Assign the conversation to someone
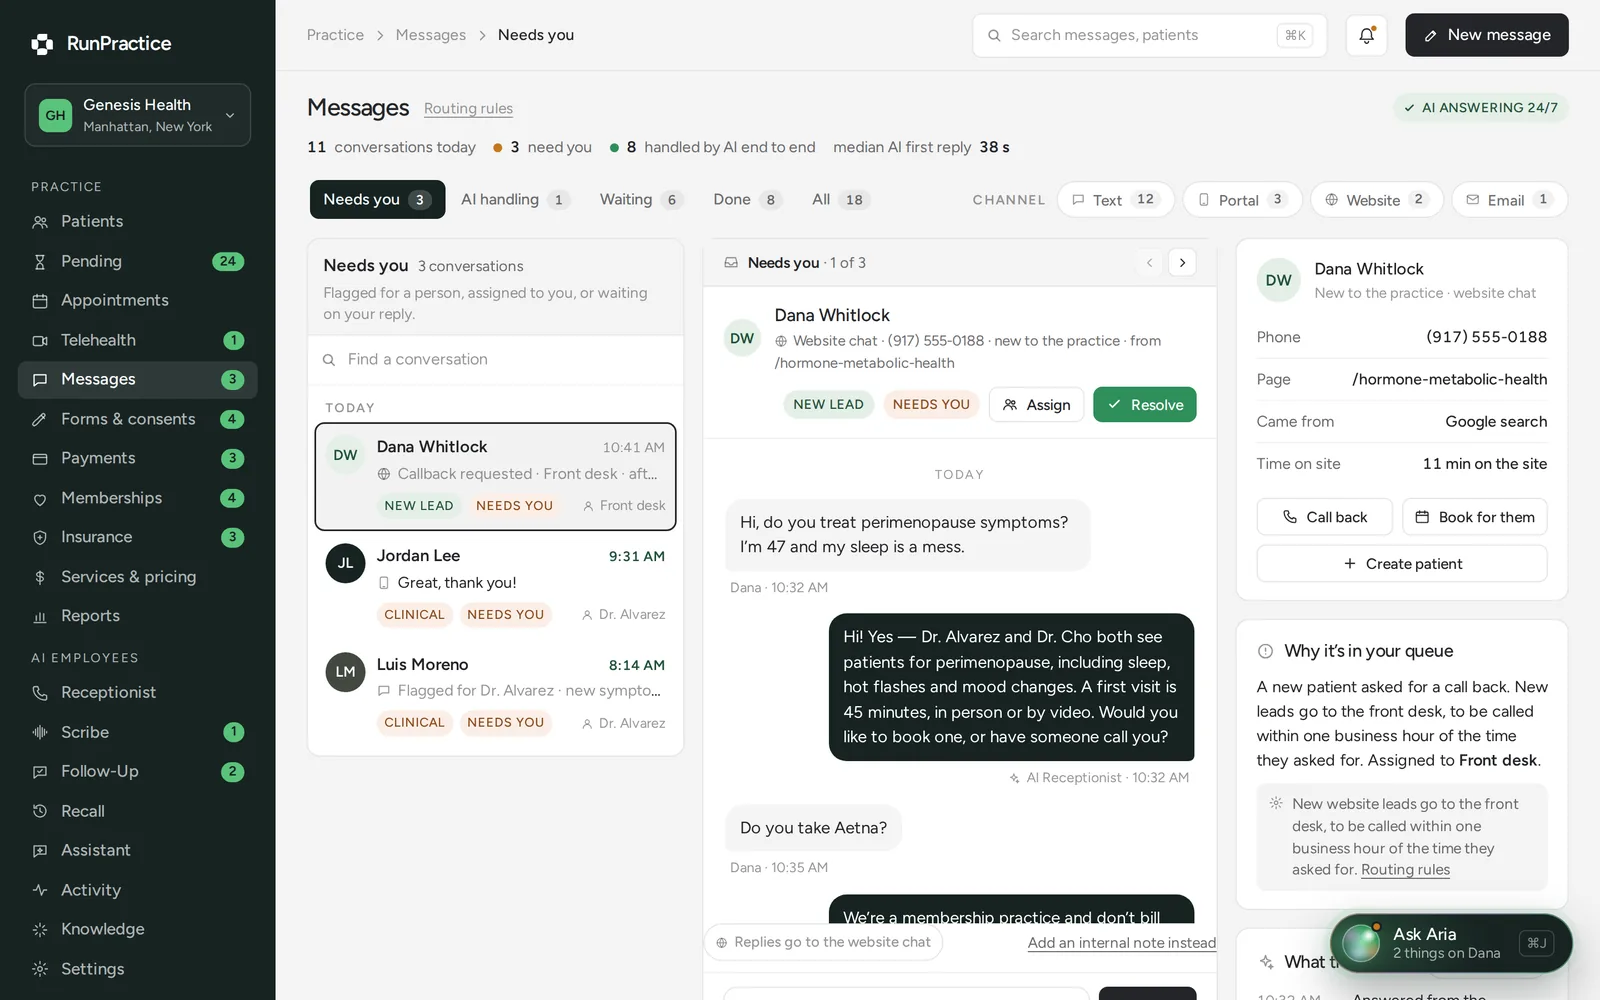 tap(1036, 405)
